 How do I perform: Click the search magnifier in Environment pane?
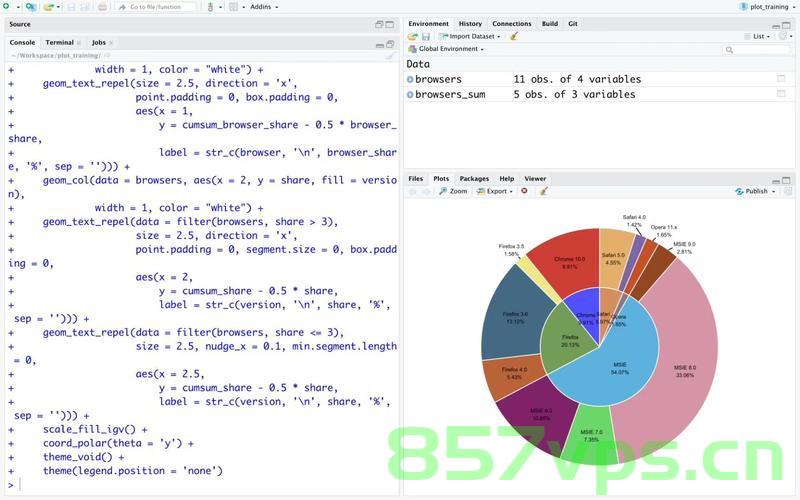[x=730, y=49]
